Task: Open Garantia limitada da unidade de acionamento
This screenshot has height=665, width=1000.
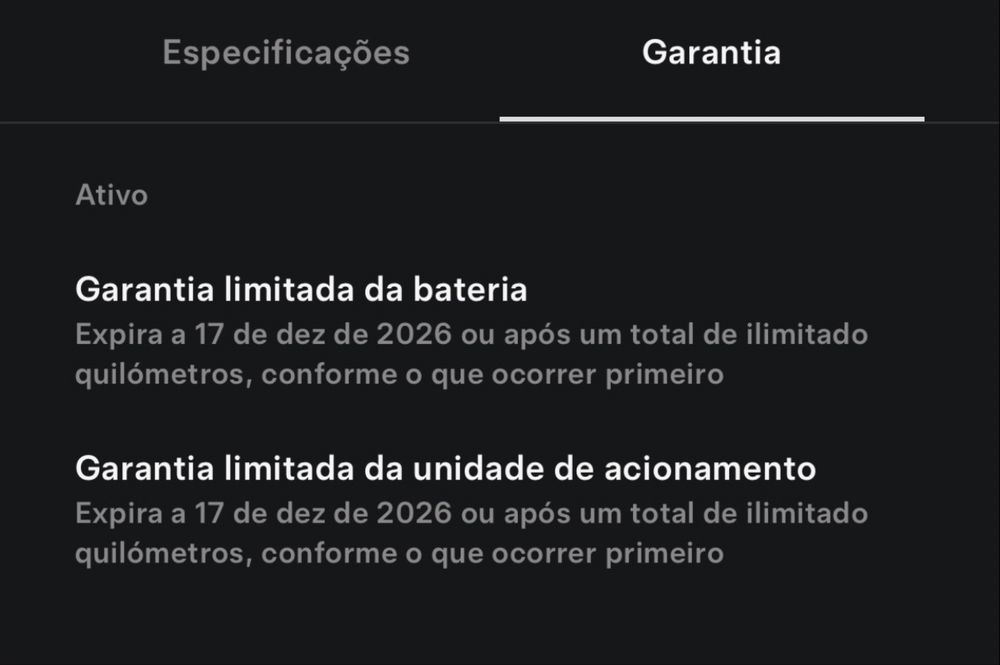Action: coord(445,468)
